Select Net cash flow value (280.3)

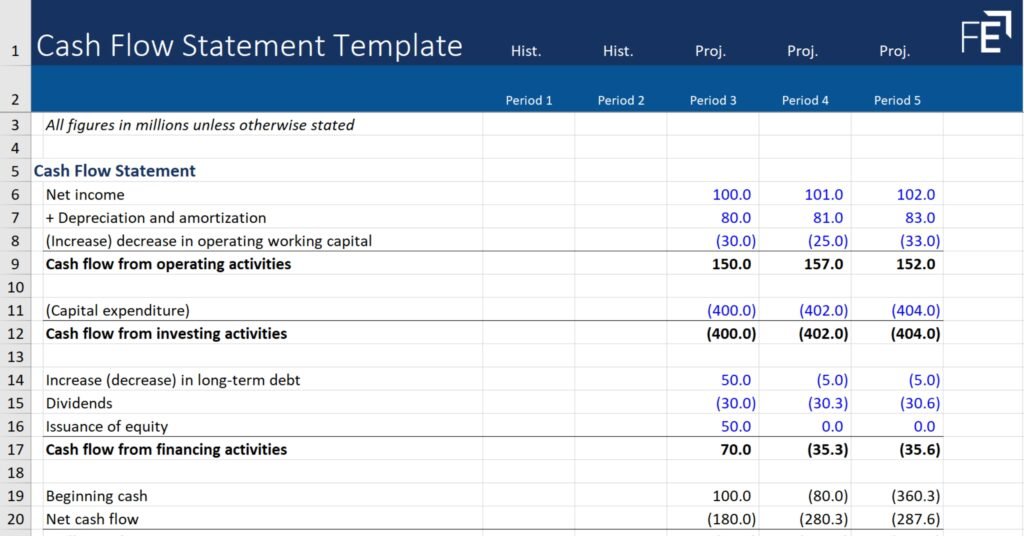click(824, 519)
